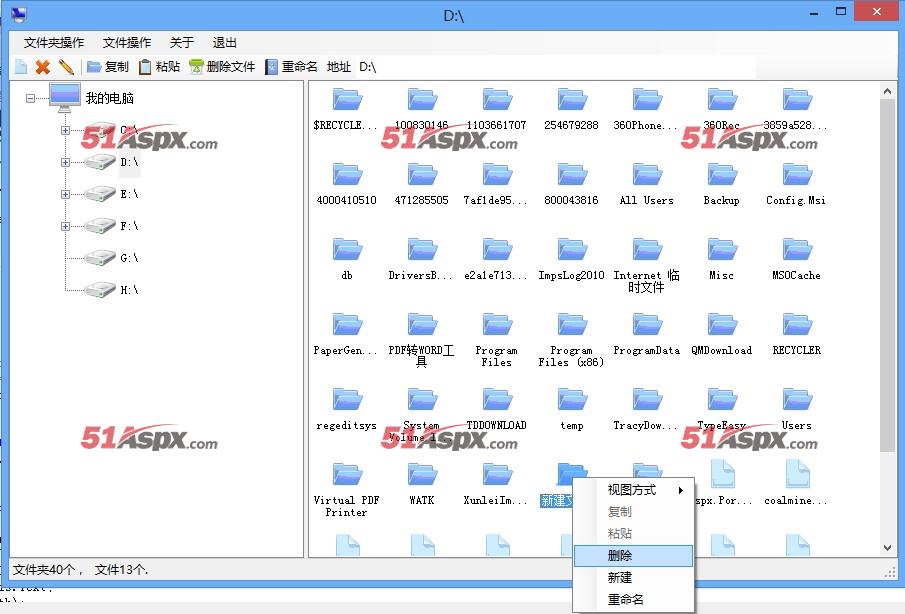The height and width of the screenshot is (614, 905).
Task: Select the Users folder
Action: [x=796, y=409]
